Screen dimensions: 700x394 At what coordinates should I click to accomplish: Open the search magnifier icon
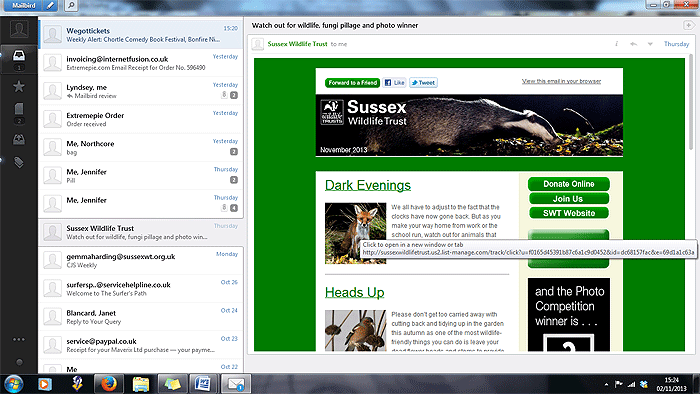pos(71,5)
